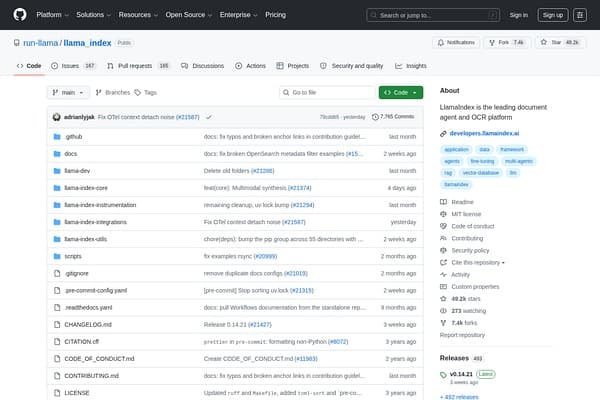Open the Insights tab

(411, 66)
